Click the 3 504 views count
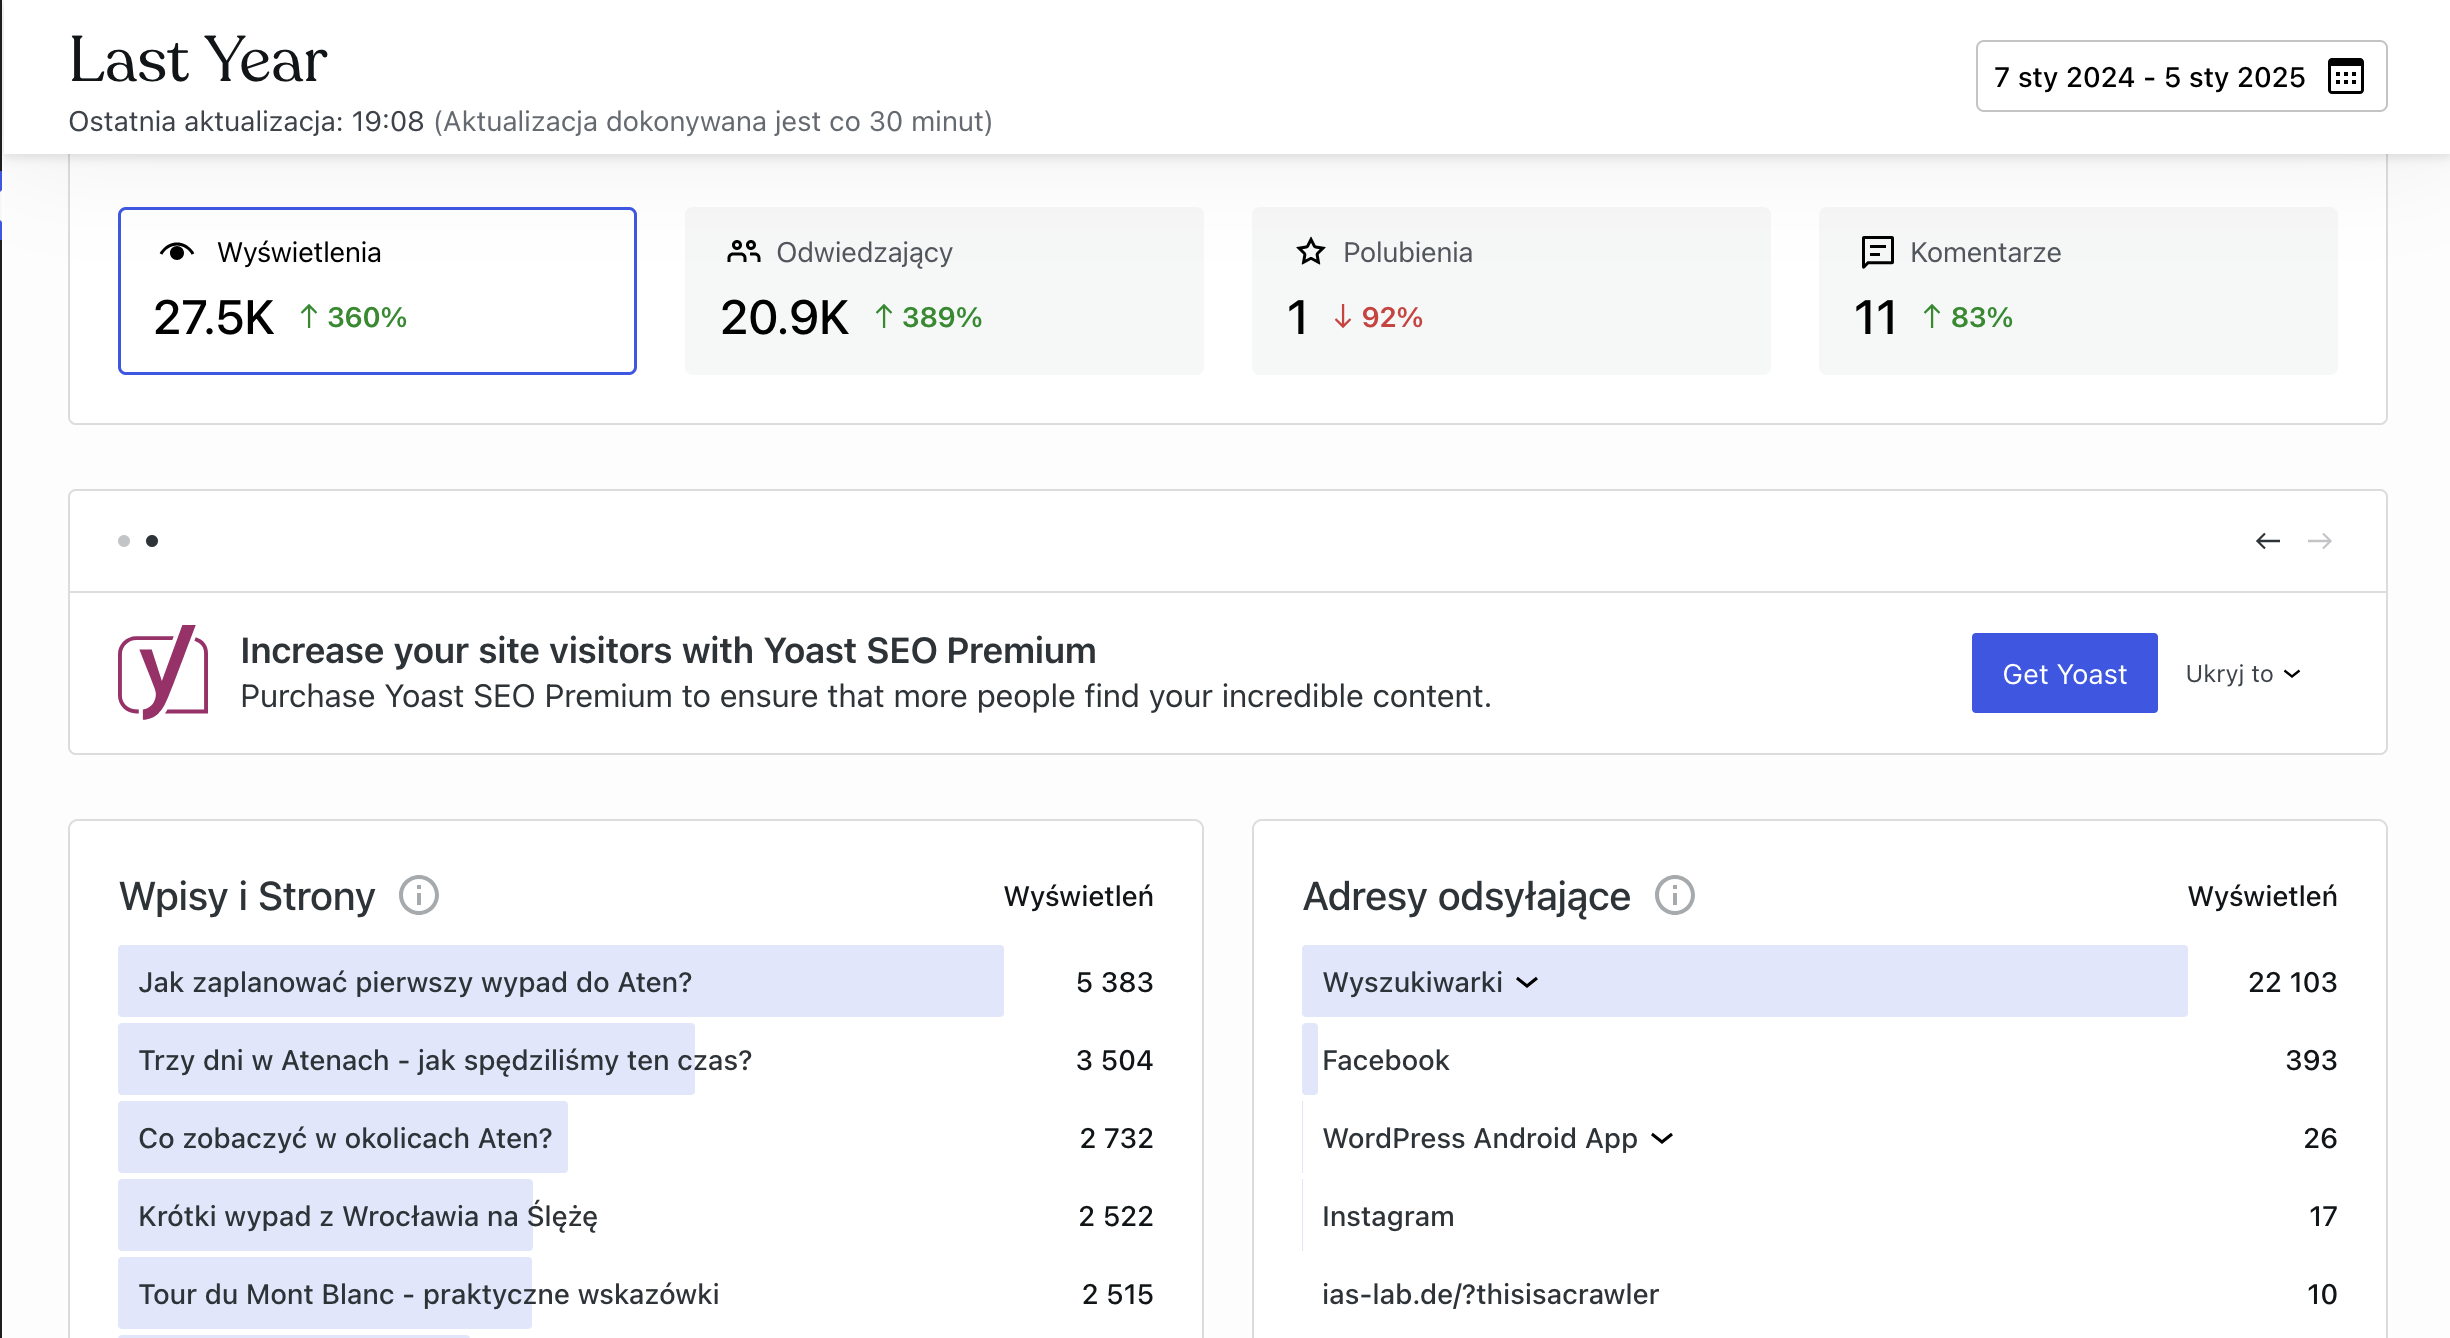Viewport: 2450px width, 1338px height. 1114,1060
